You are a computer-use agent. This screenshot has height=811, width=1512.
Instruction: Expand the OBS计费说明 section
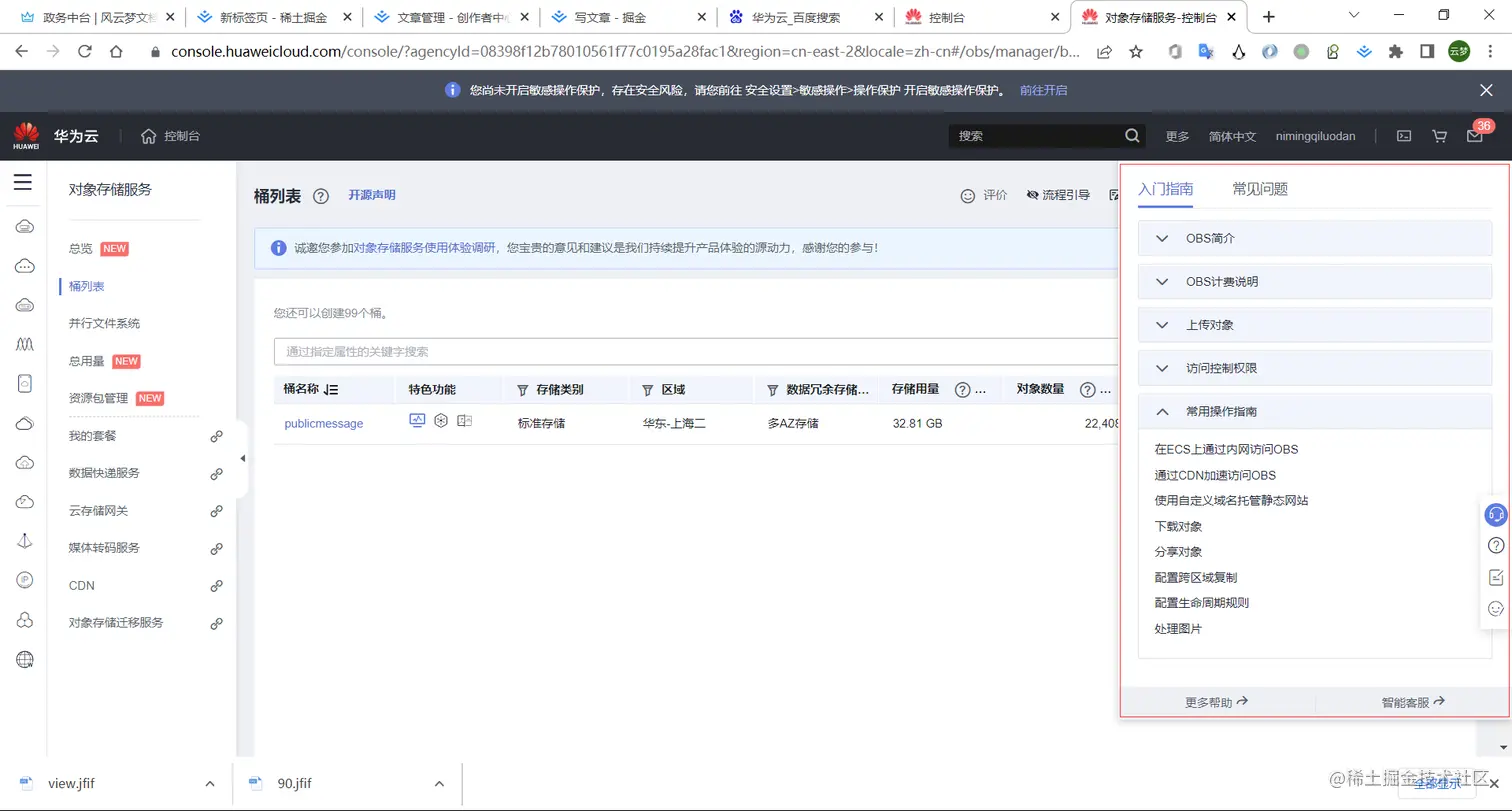click(1315, 282)
